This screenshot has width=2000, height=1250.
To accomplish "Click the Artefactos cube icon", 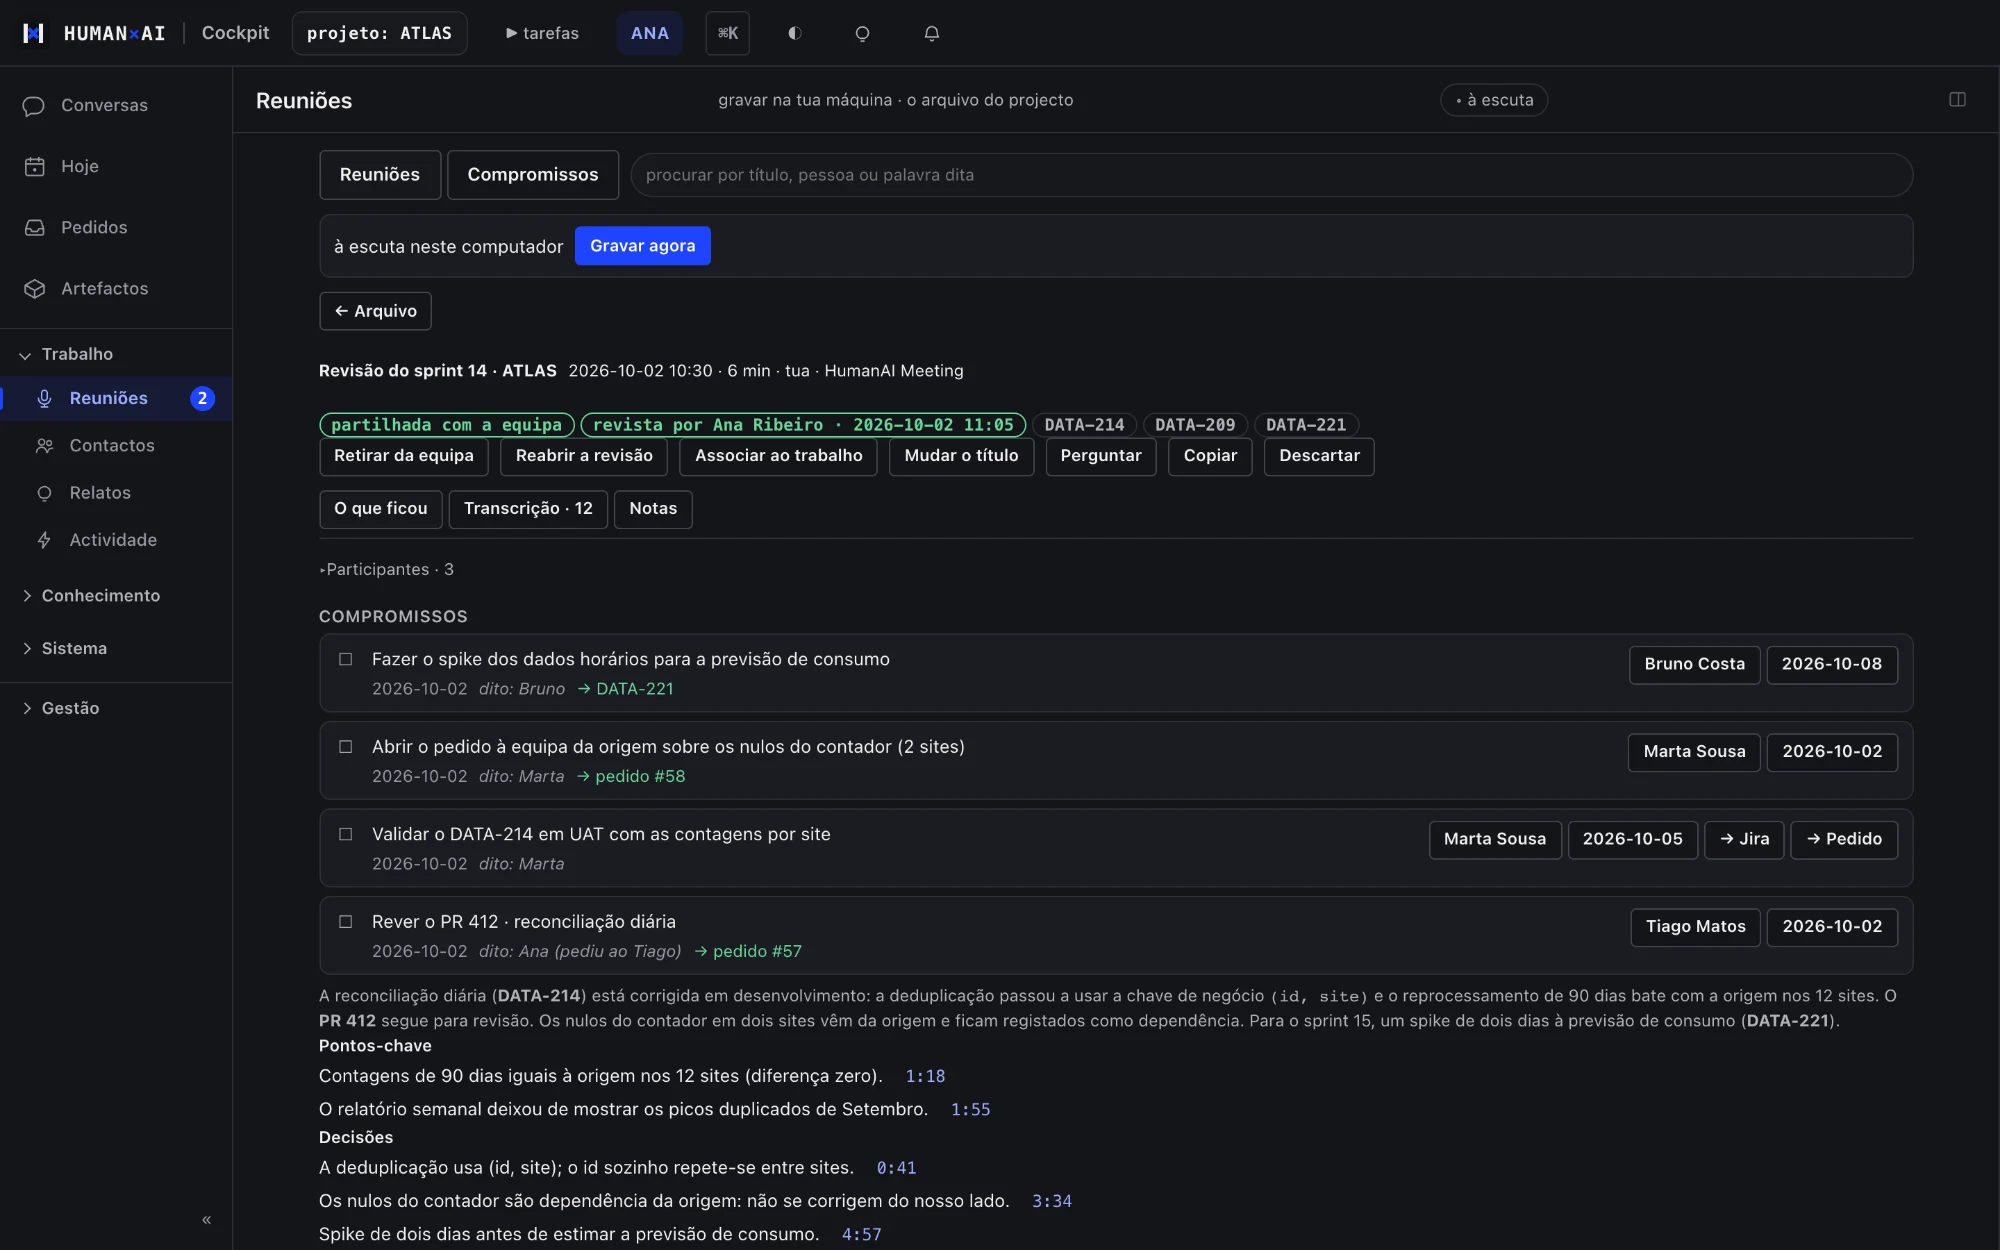I will point(34,289).
